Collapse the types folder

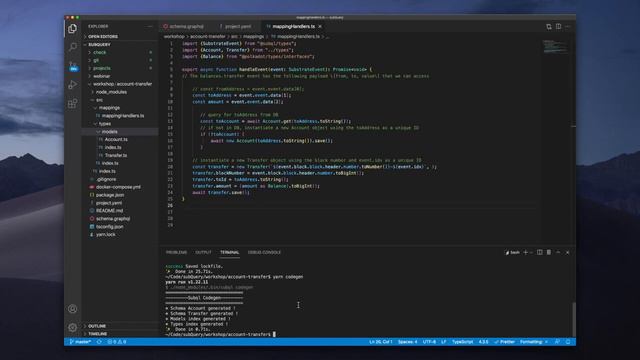point(105,124)
